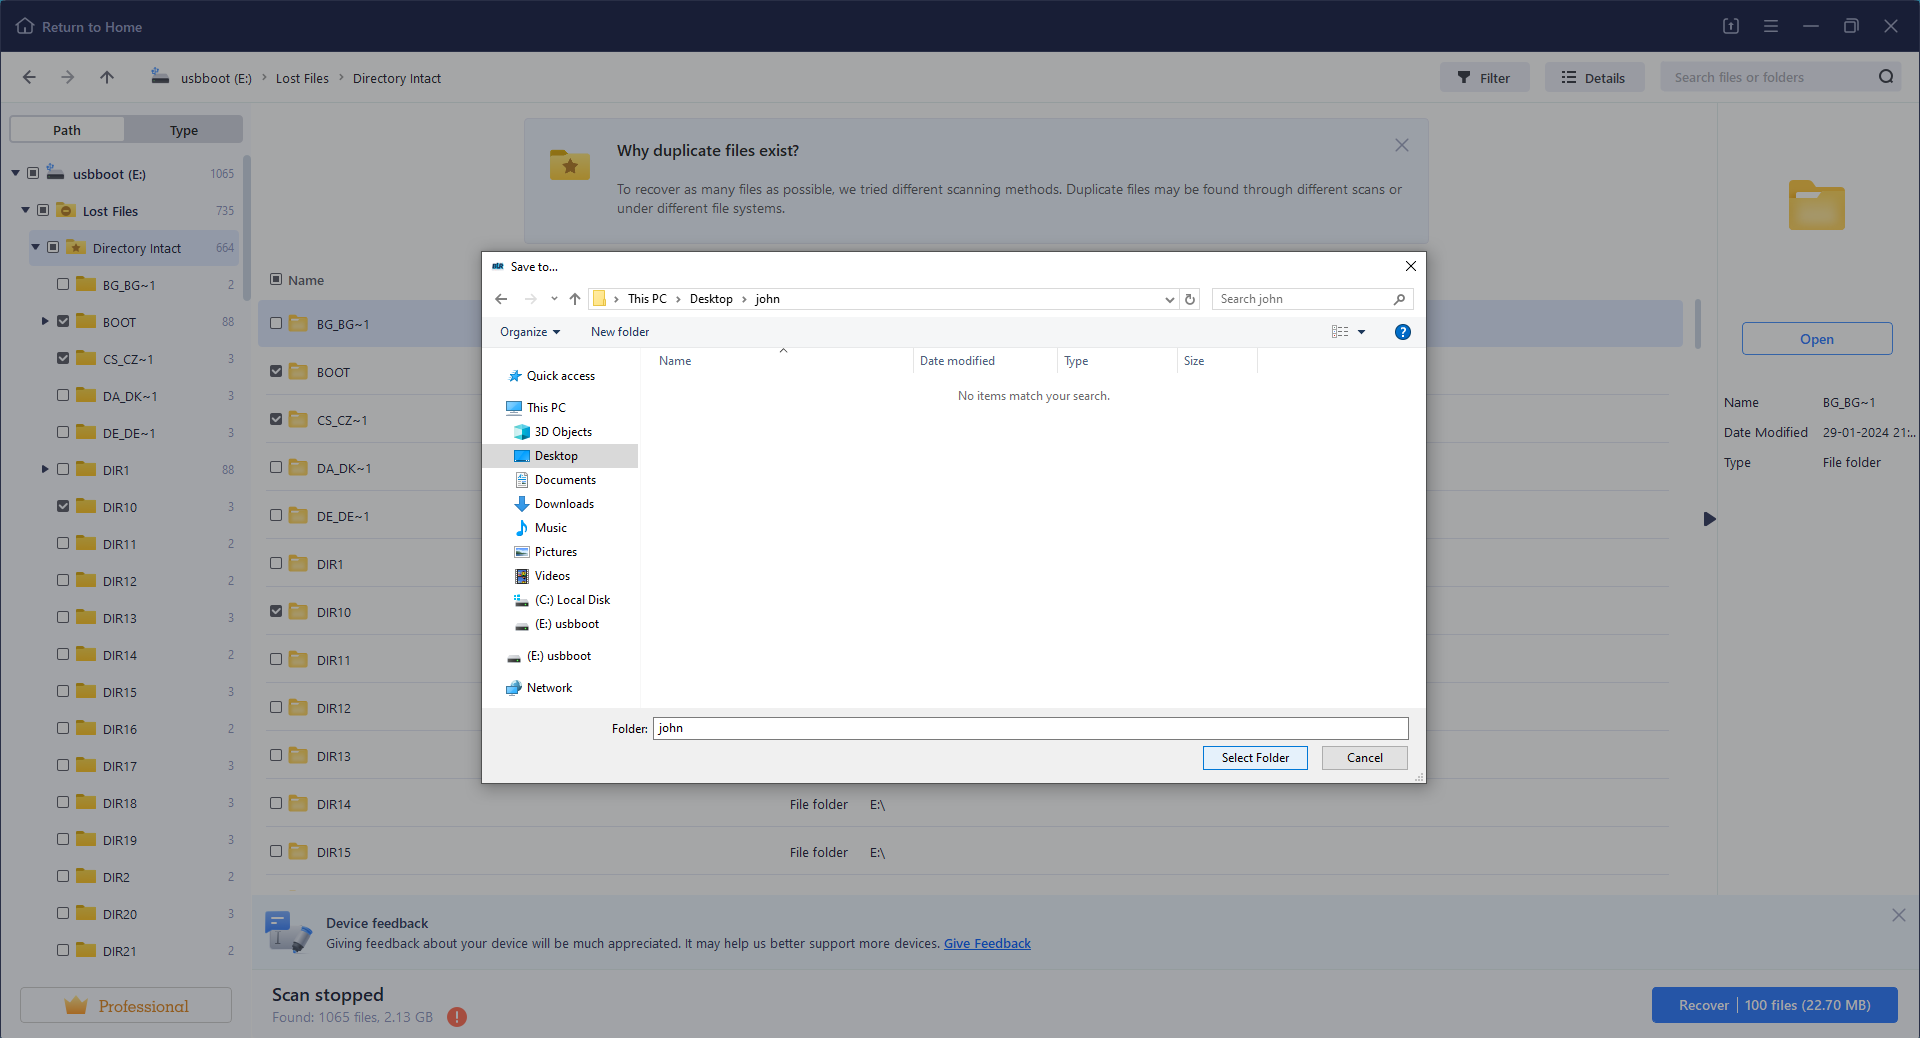Click the Give Feedback link
Image resolution: width=1924 pixels, height=1038 pixels.
pos(987,943)
